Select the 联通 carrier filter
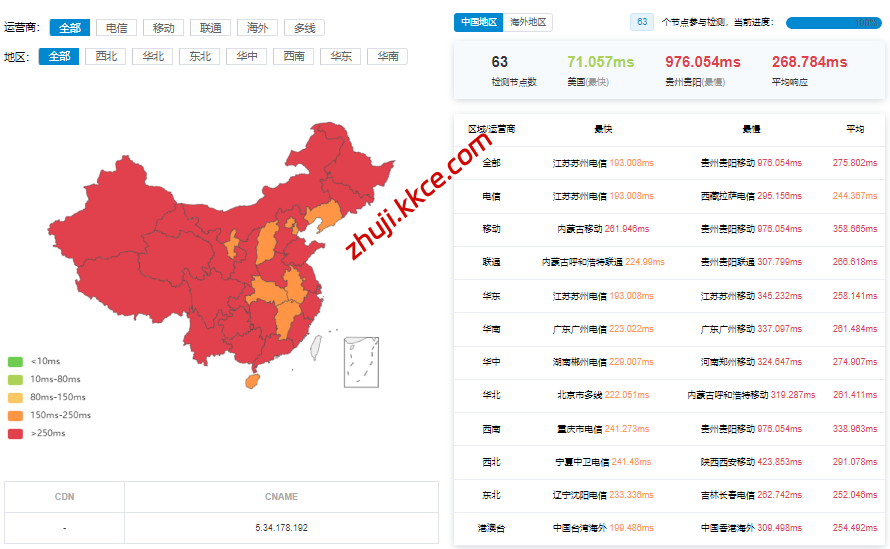 (210, 28)
